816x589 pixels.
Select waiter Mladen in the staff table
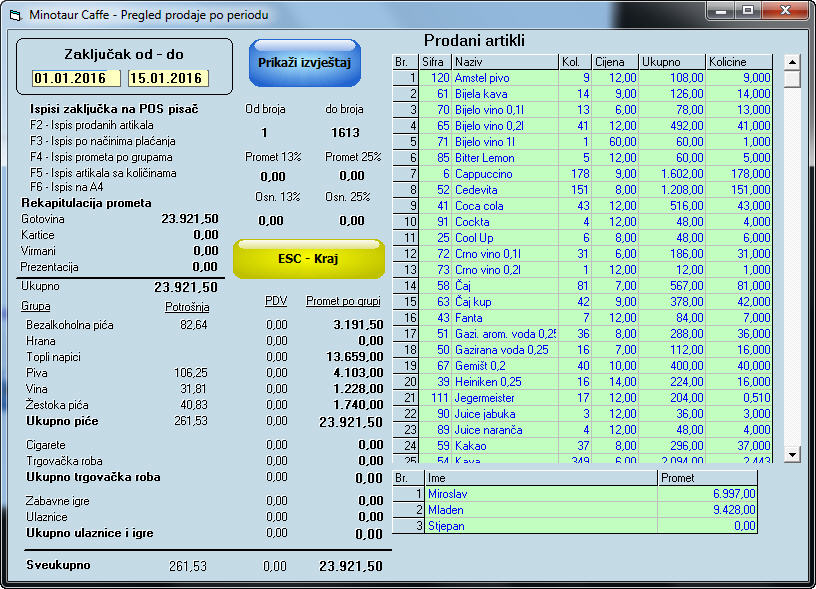pyautogui.click(x=540, y=510)
